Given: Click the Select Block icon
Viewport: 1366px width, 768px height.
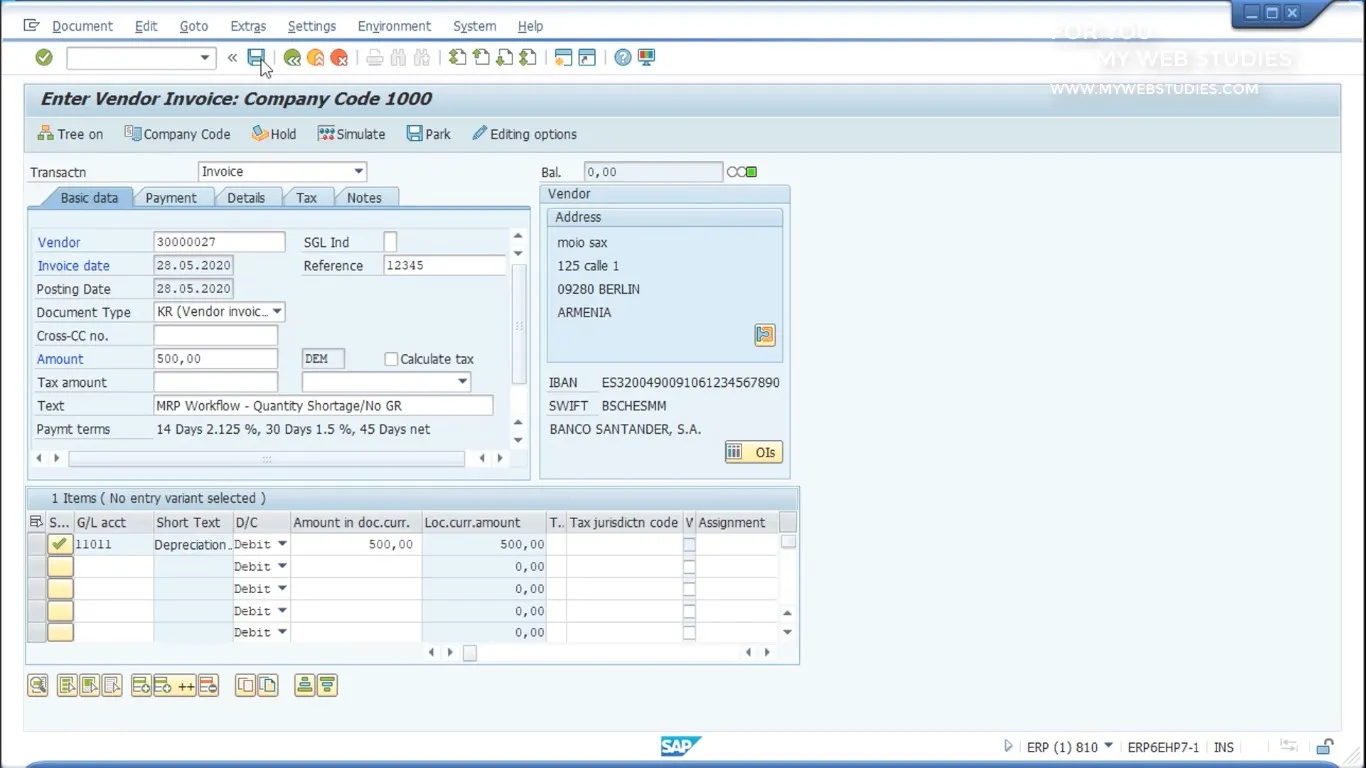Looking at the screenshot, I should (x=89, y=685).
